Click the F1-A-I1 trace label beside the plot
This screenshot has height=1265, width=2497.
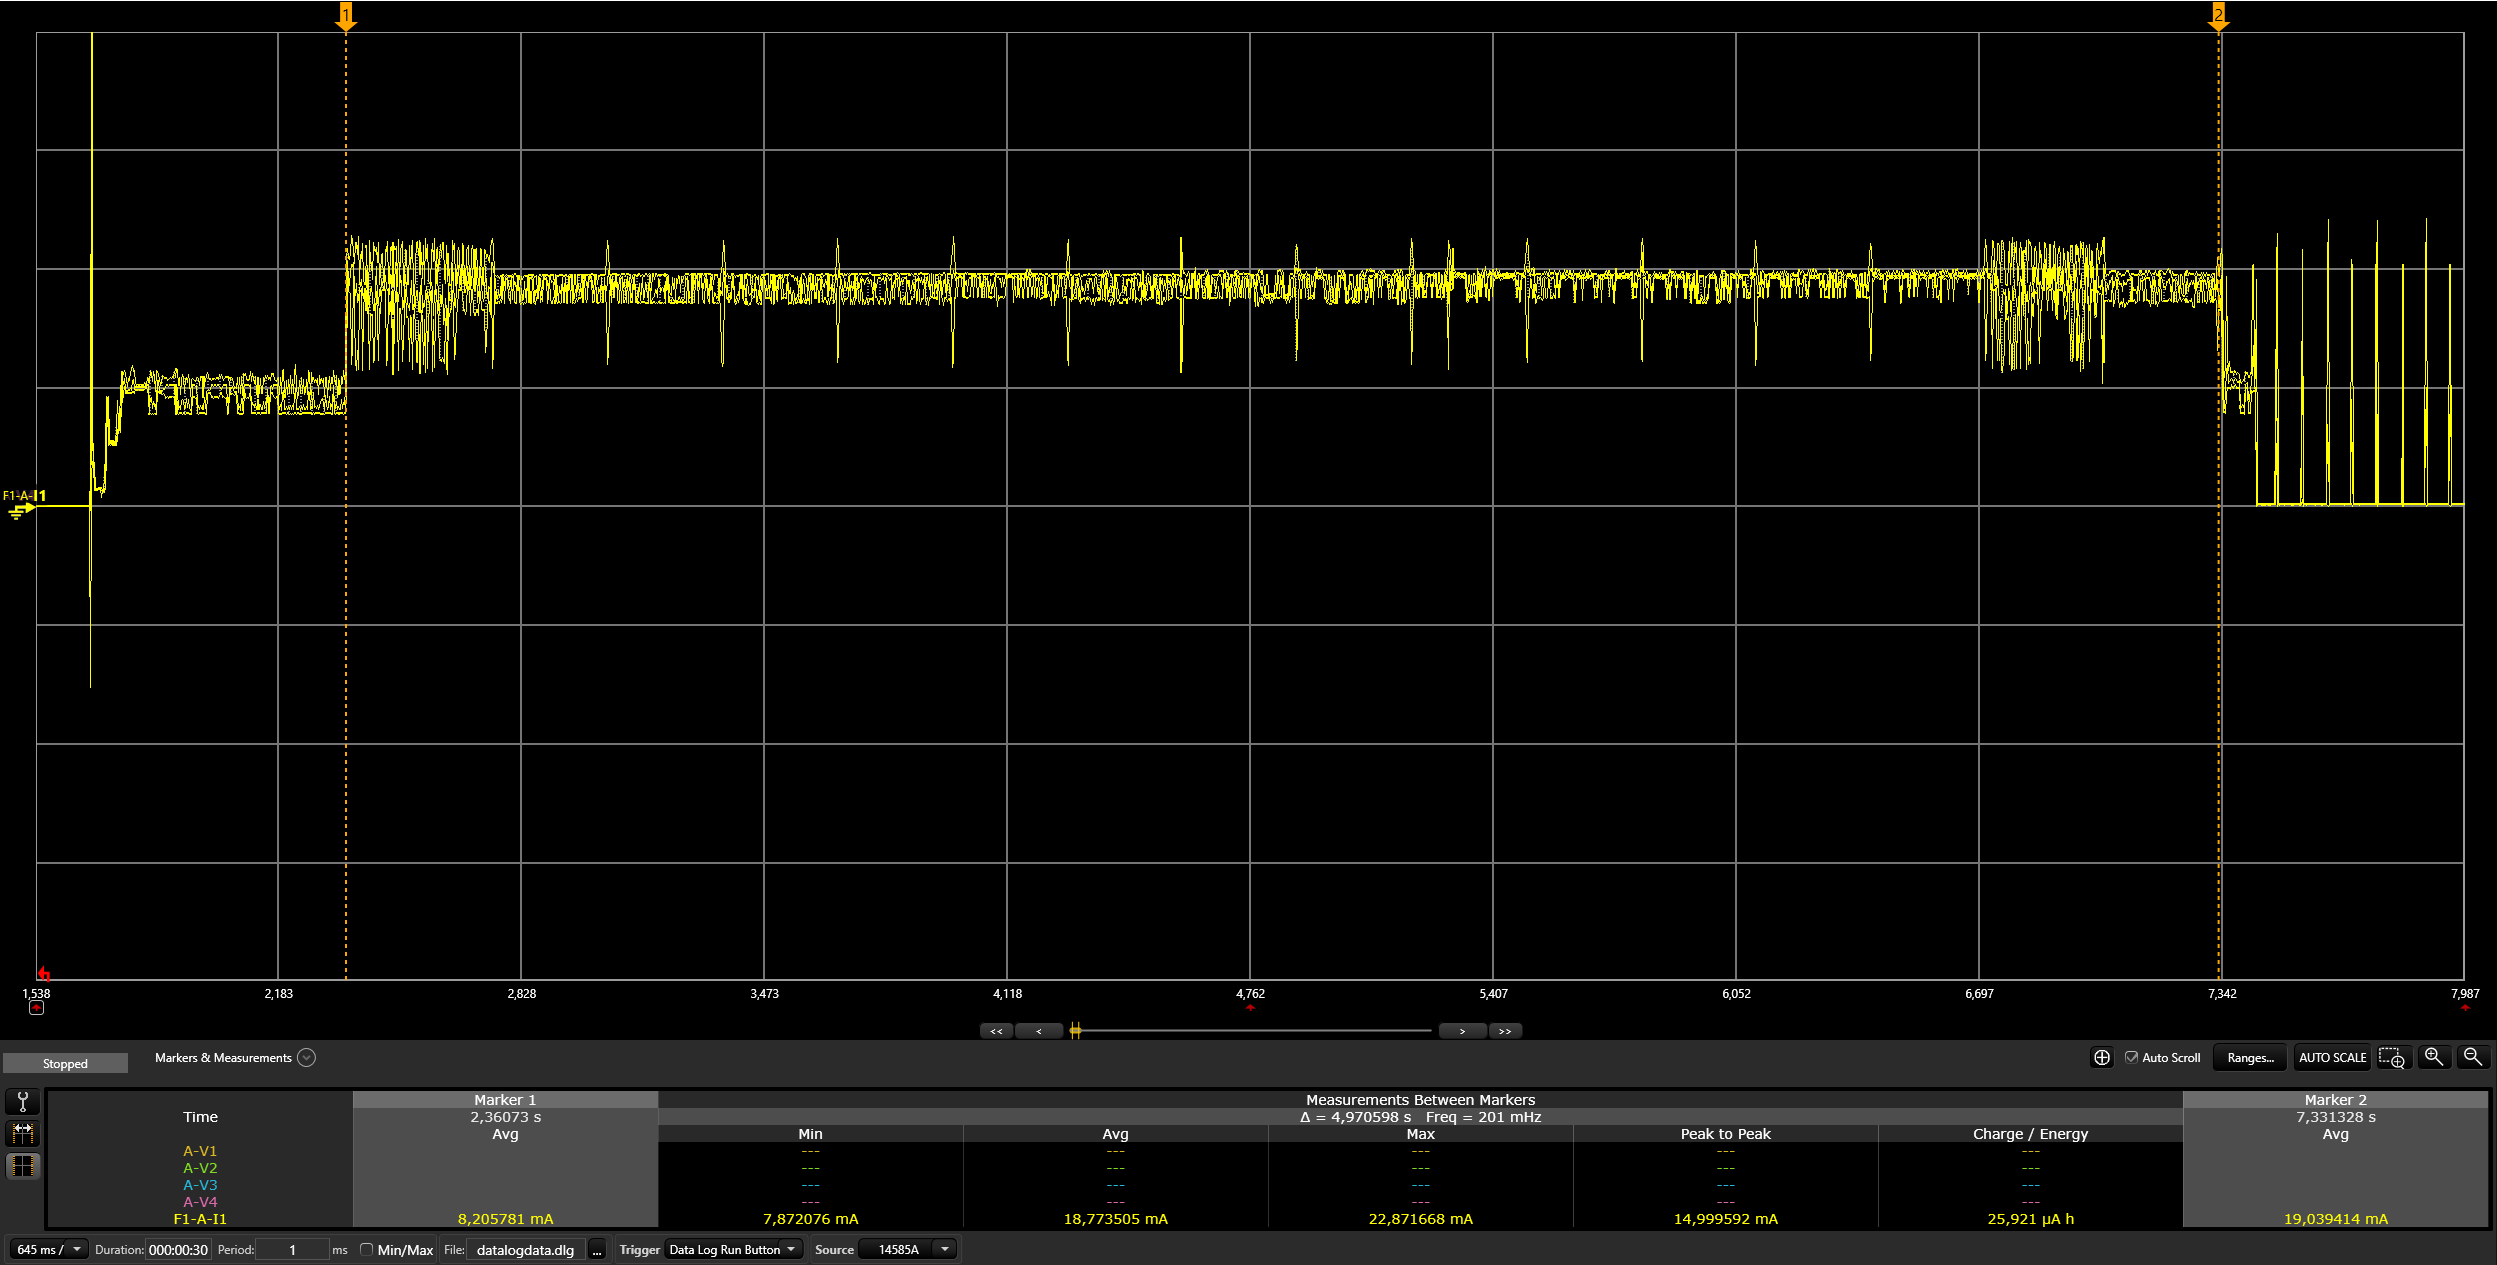[24, 496]
